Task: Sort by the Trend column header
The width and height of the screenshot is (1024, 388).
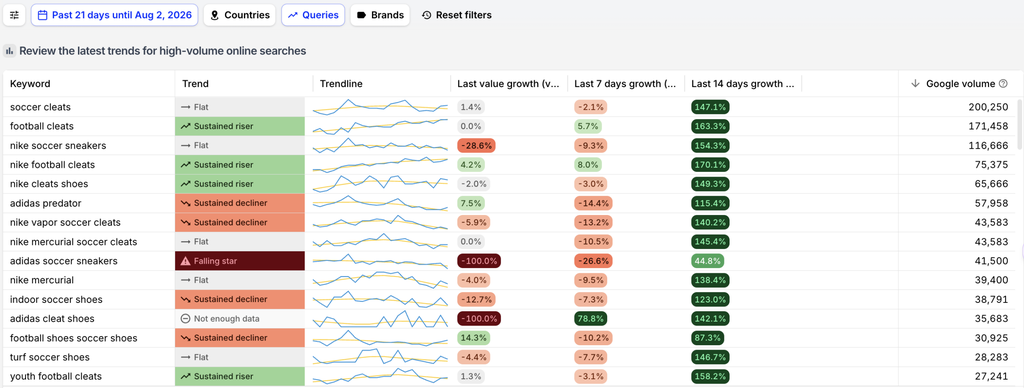Action: (196, 84)
